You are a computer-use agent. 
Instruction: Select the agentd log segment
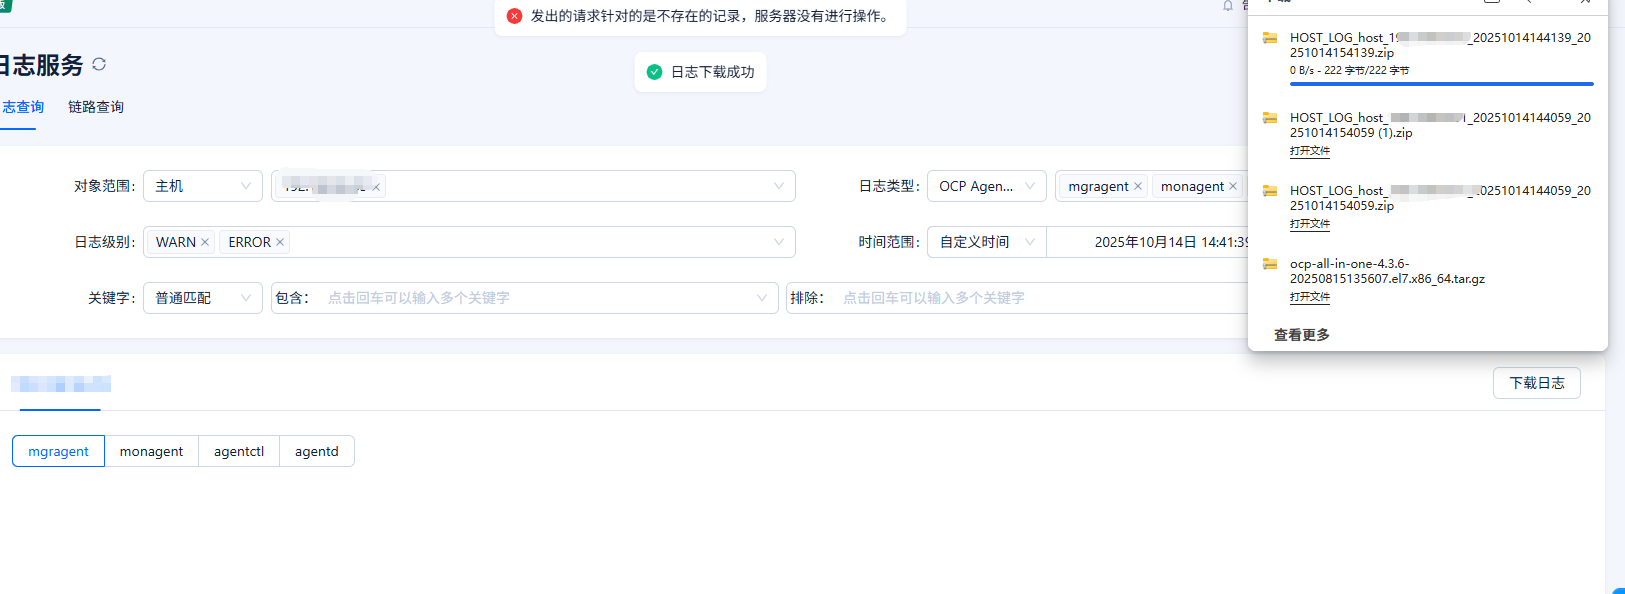pyautogui.click(x=316, y=451)
